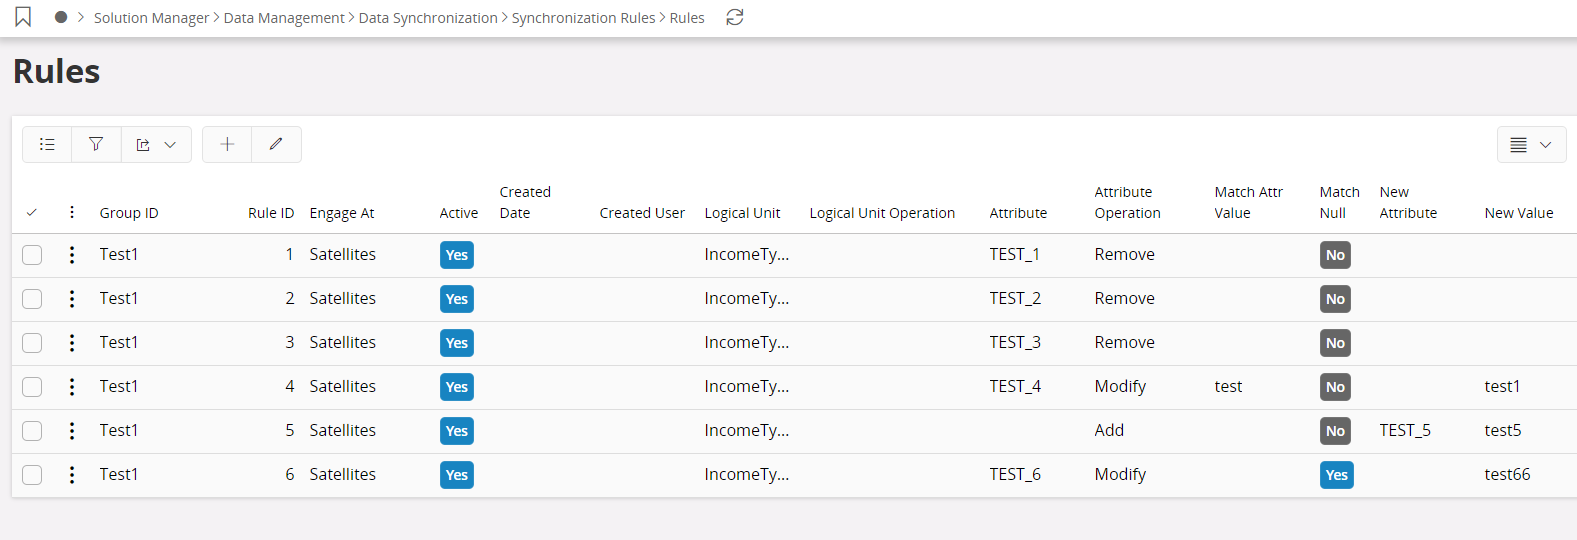Open the Solution Manager breadcrumb
Screen dimensions: 1577x540
[x=151, y=18]
